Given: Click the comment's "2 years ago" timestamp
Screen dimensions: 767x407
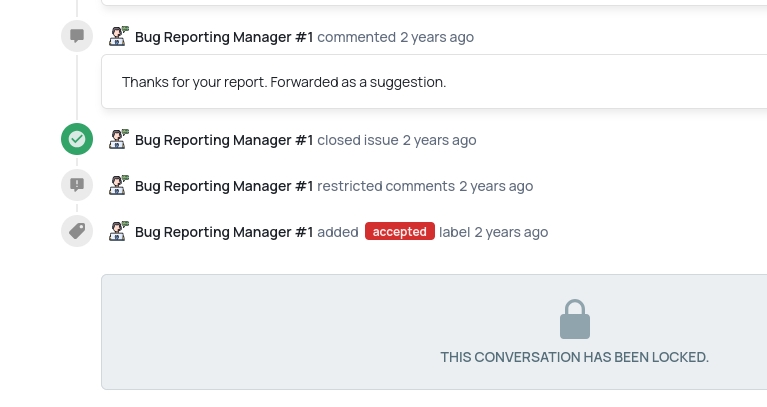Looking at the screenshot, I should (x=437, y=37).
